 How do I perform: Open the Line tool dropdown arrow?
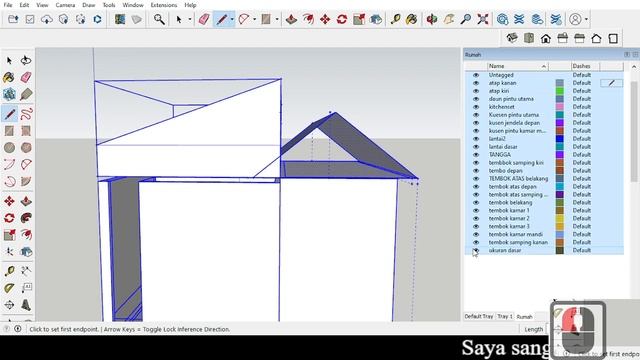[x=232, y=19]
